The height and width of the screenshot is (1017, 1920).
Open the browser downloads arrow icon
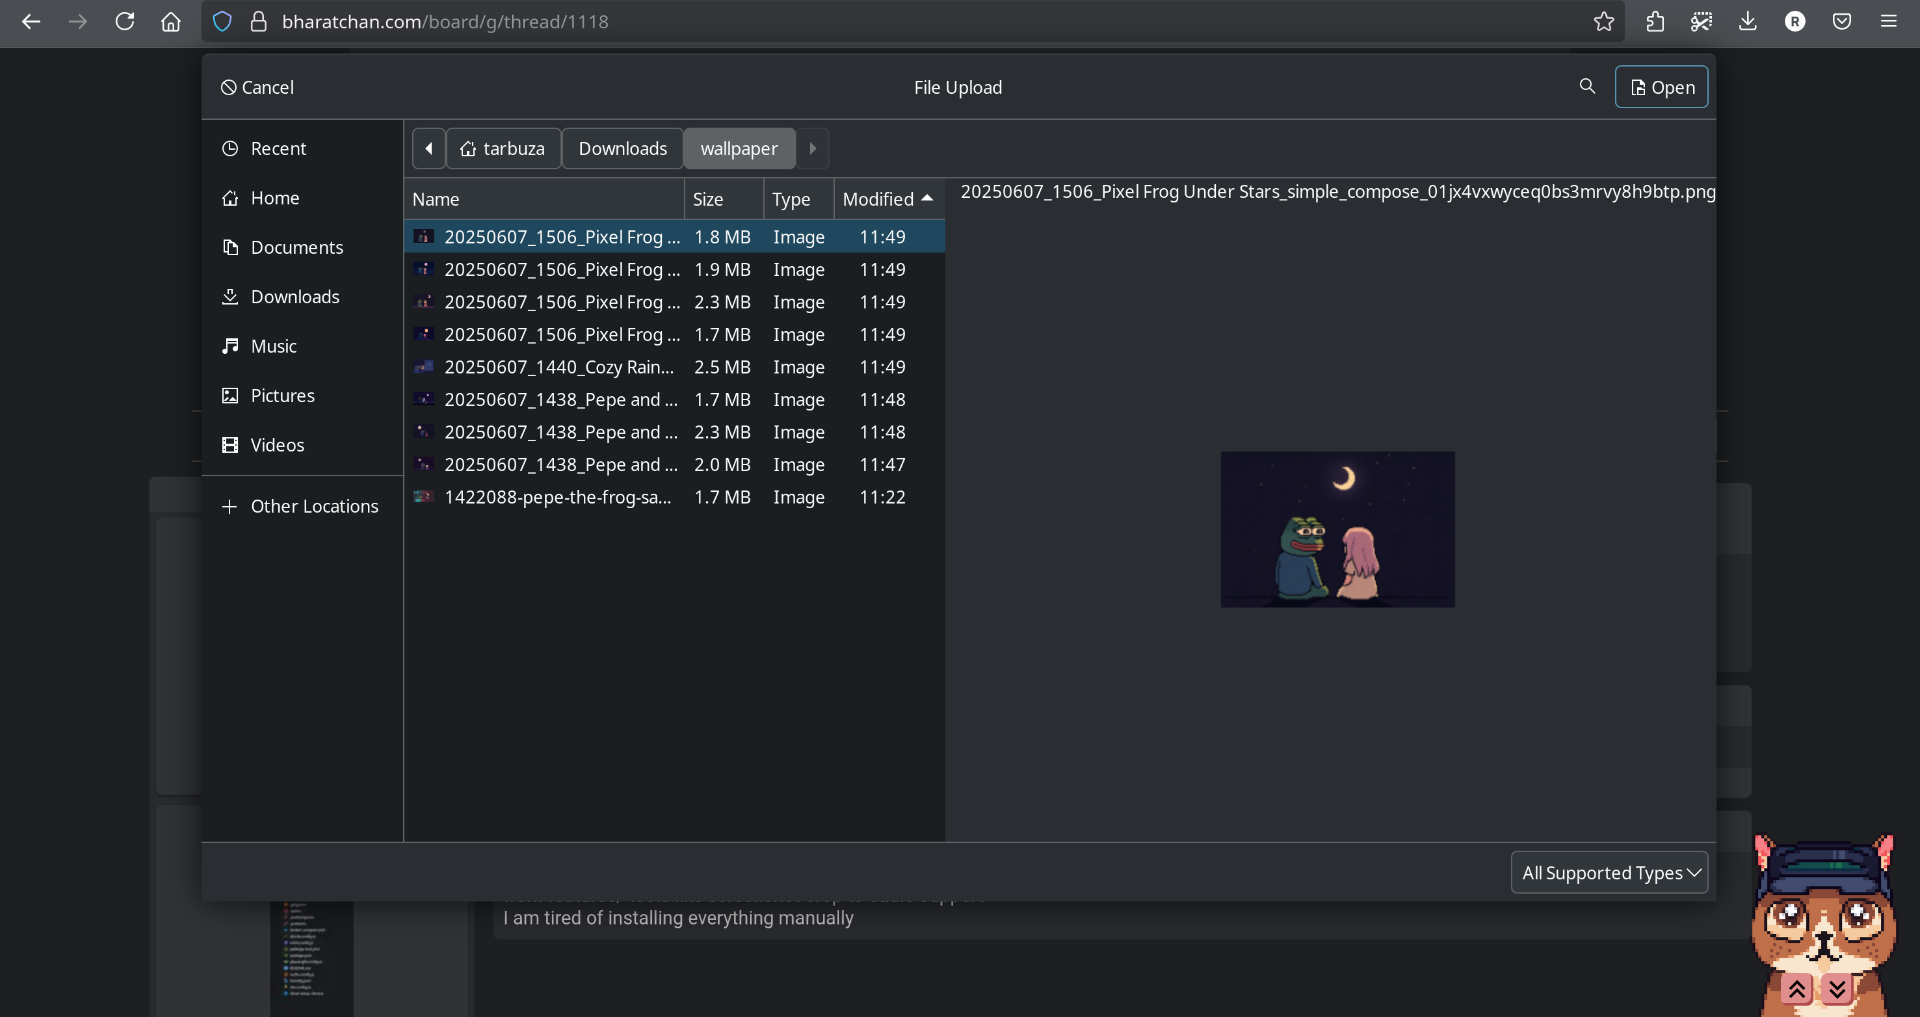pyautogui.click(x=1748, y=22)
